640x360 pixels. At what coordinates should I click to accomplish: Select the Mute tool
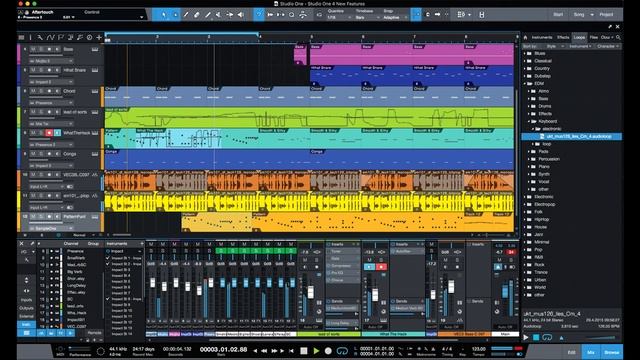point(218,15)
